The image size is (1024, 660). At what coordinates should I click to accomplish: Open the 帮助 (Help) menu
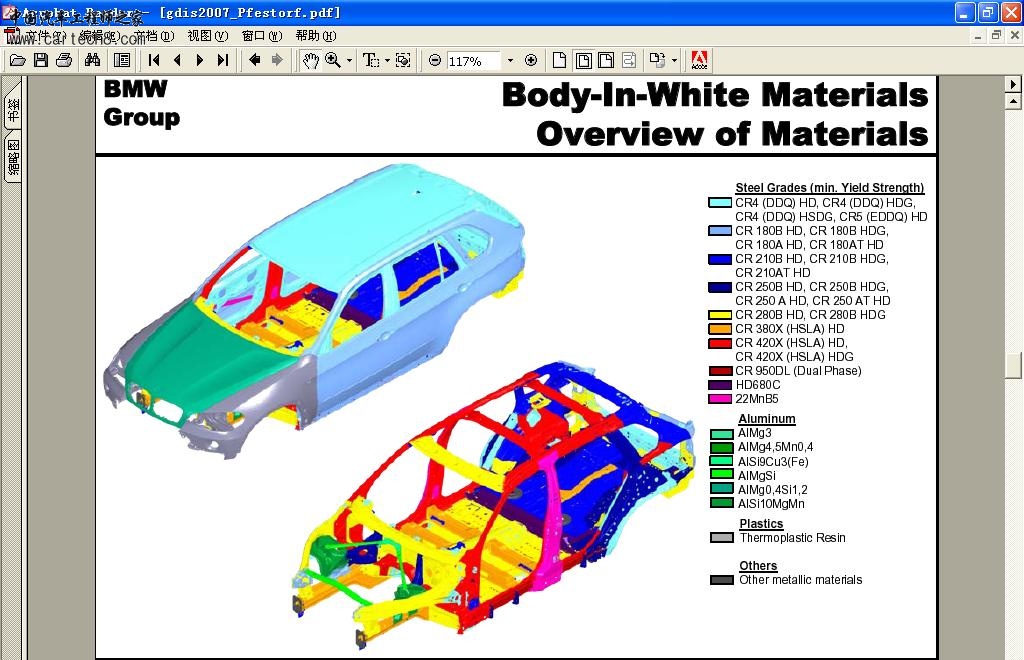click(x=316, y=36)
